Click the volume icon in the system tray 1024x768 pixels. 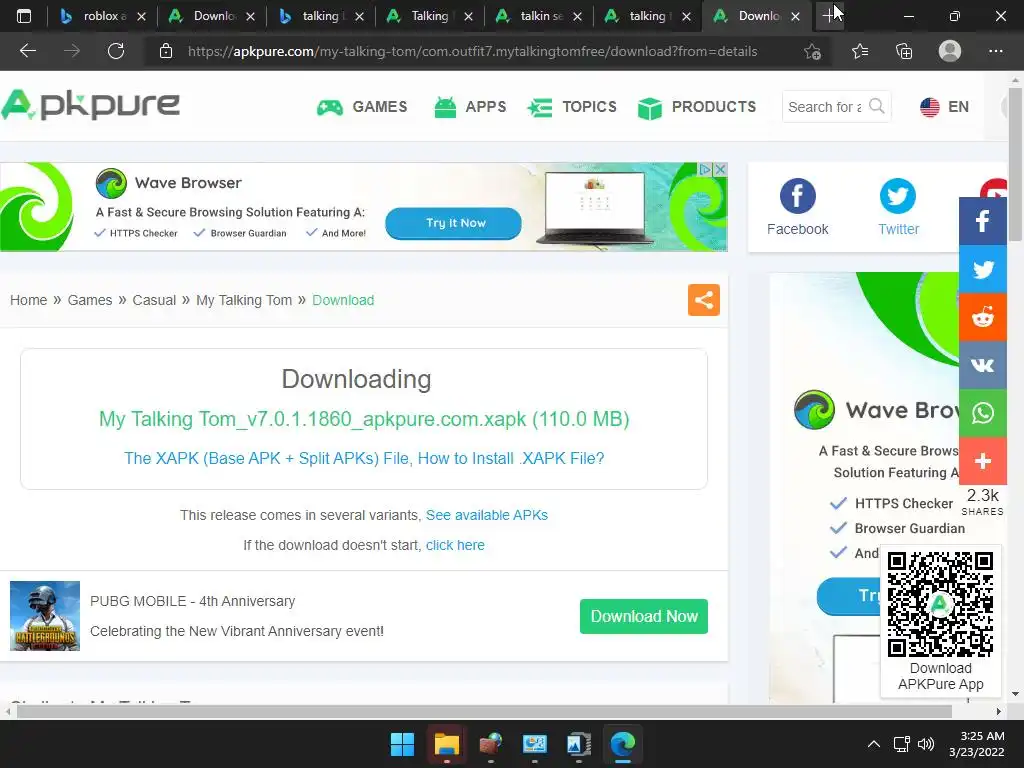[925, 744]
